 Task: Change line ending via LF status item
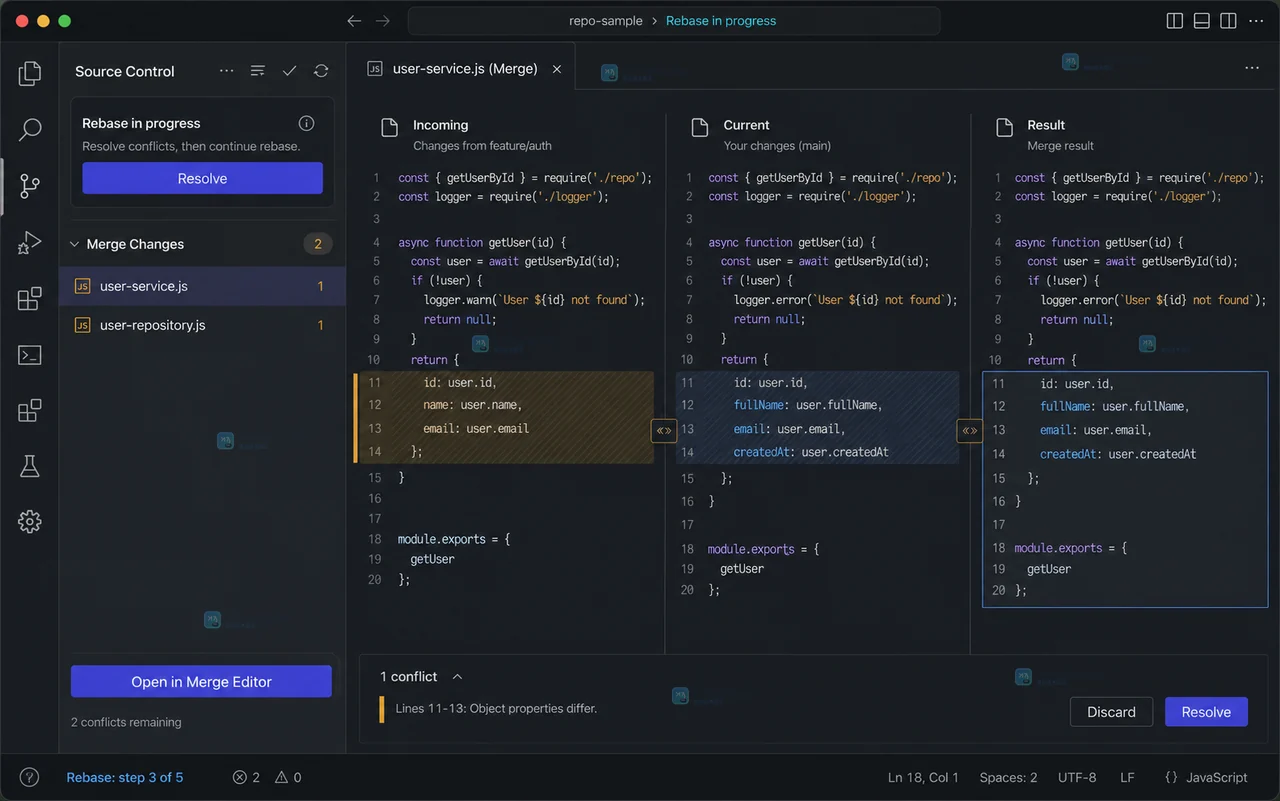[x=1127, y=777]
